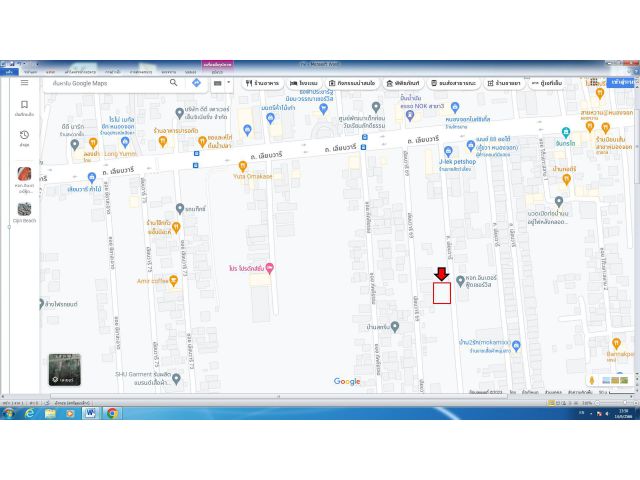
Task: Click the Word Help question mark icon
Action: (635, 72)
